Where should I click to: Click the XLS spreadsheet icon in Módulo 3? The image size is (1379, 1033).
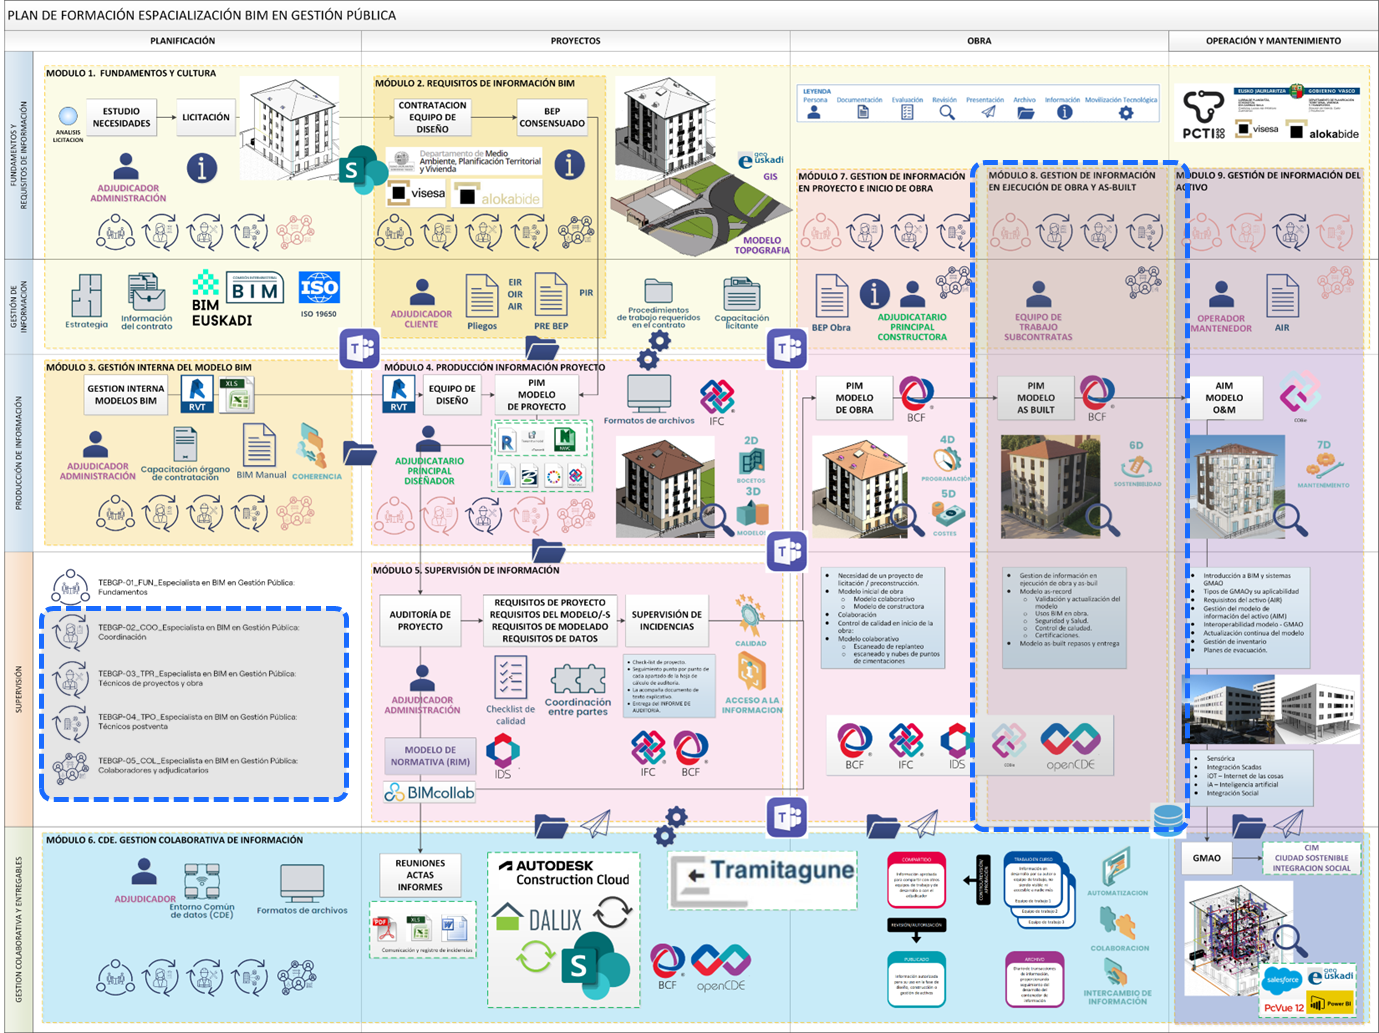point(237,395)
